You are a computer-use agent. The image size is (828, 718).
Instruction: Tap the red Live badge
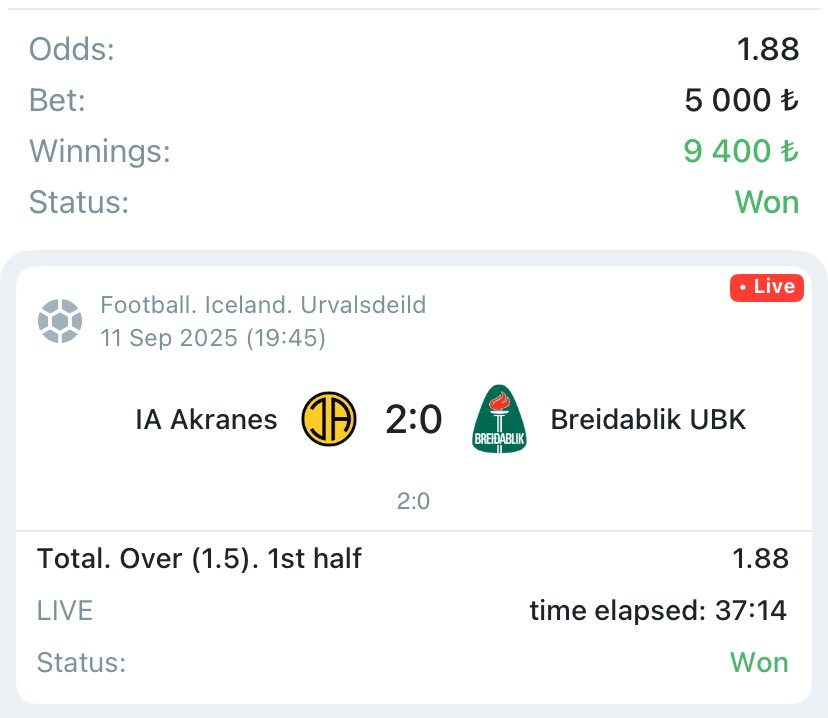766,288
